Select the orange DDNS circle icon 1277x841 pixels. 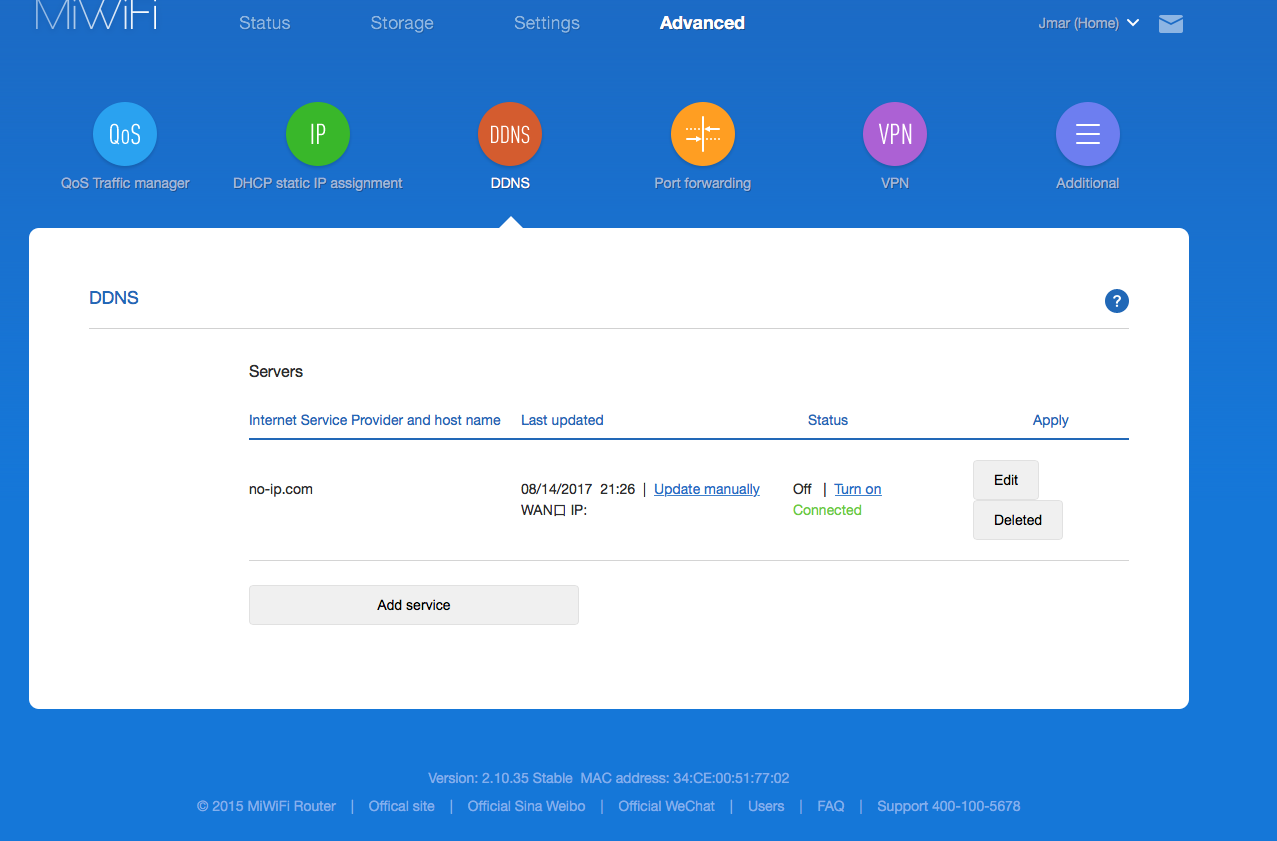(510, 134)
